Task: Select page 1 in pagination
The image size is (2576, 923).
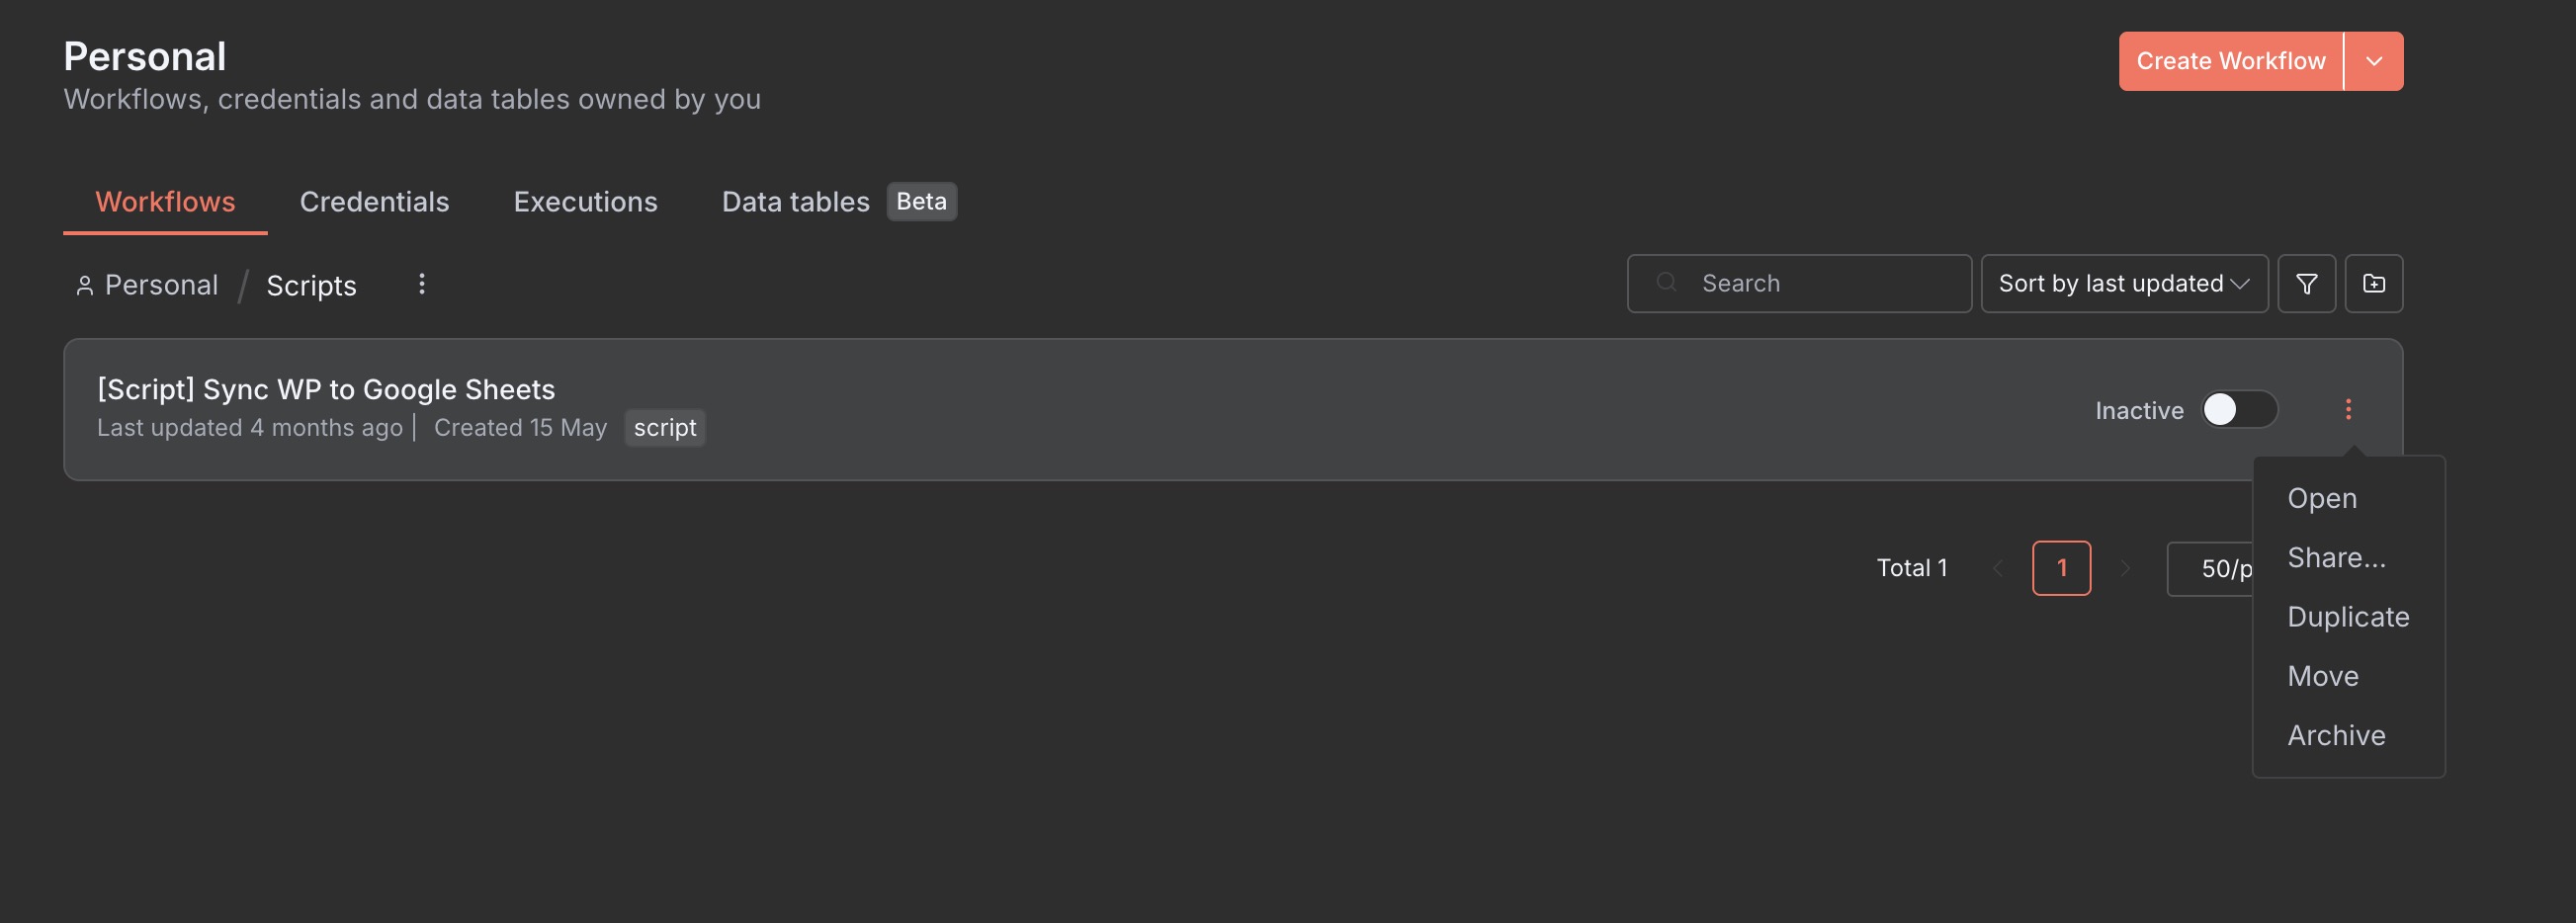Action: pos(2061,568)
